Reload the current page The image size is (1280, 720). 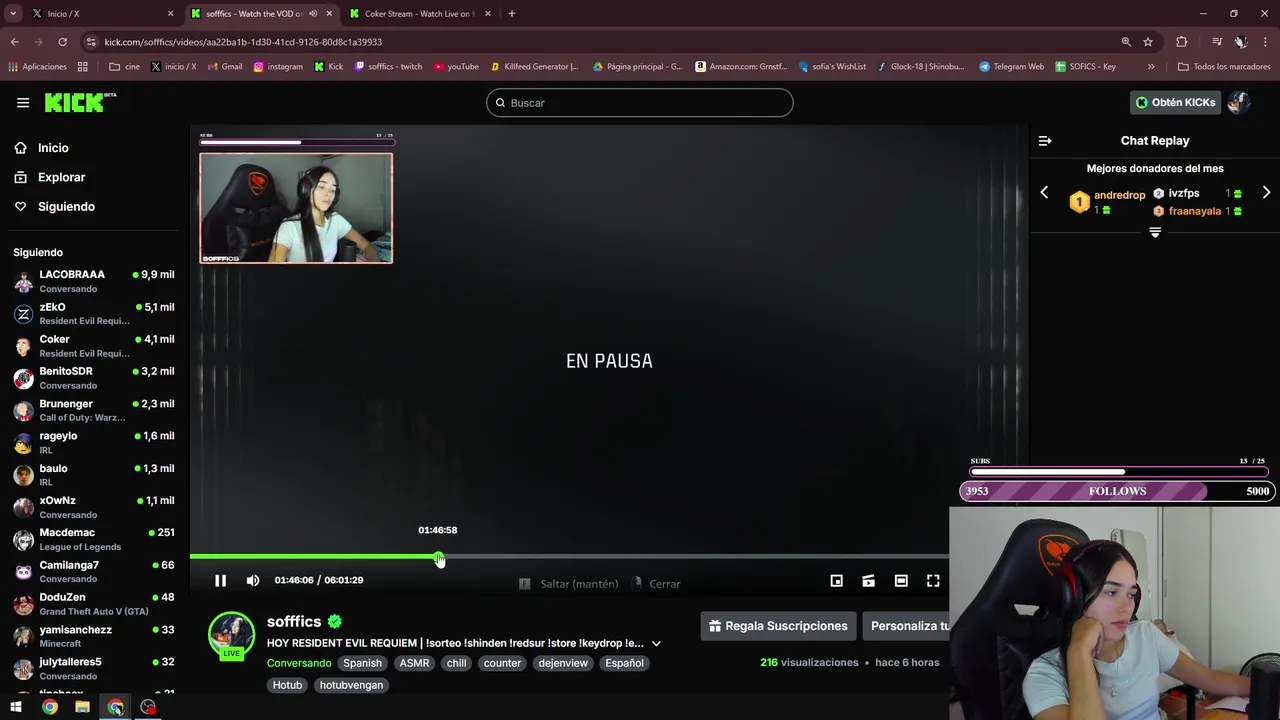pyautogui.click(x=62, y=42)
